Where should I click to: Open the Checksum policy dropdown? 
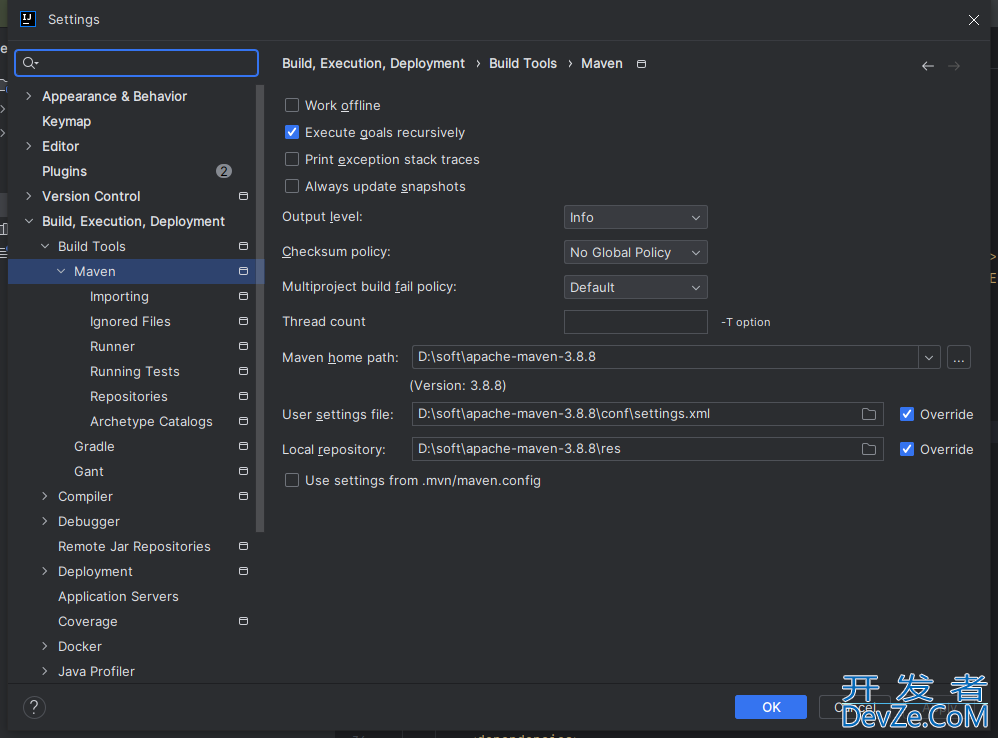pos(635,253)
